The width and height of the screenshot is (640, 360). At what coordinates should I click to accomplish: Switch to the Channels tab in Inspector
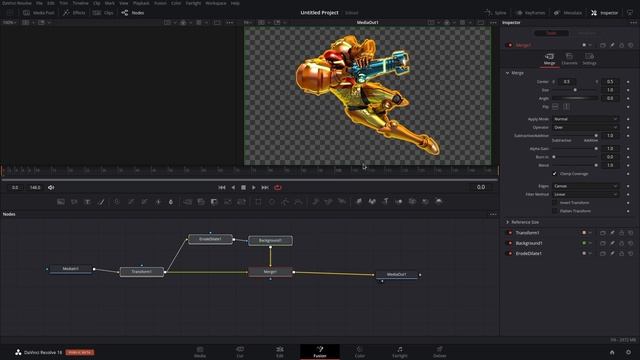569,59
